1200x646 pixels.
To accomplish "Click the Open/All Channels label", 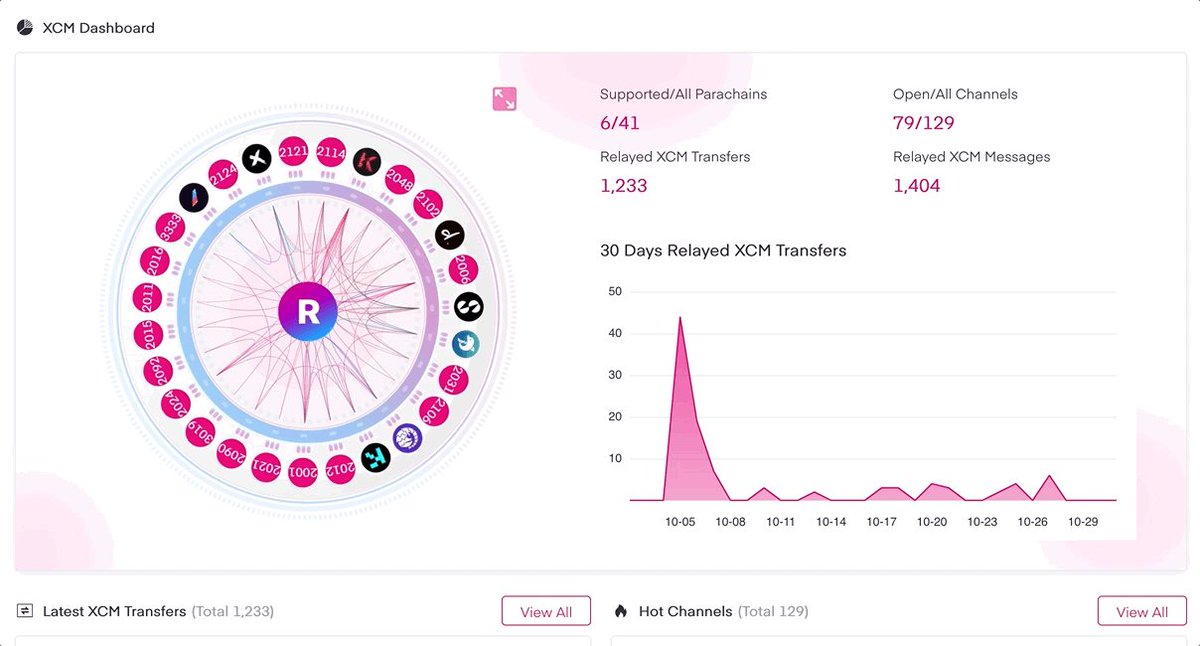I will click(x=955, y=94).
